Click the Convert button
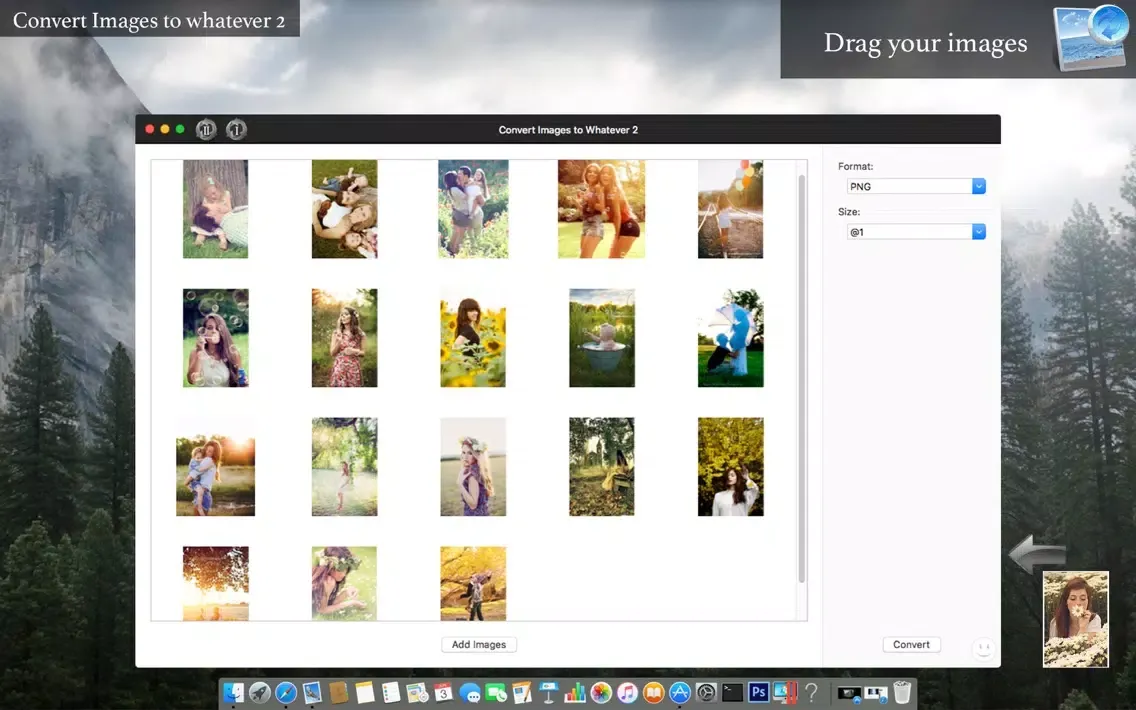 911,644
